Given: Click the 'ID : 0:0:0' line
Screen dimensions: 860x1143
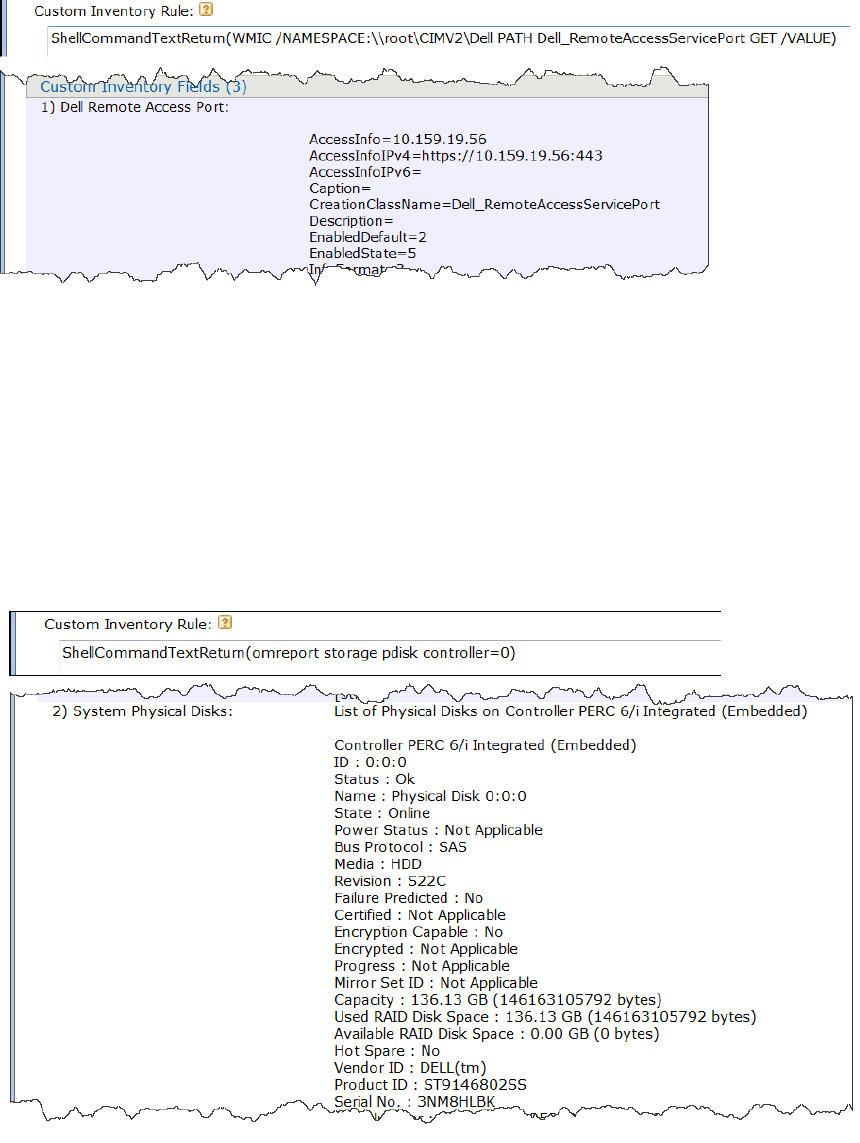Looking at the screenshot, I should click(x=370, y=762).
